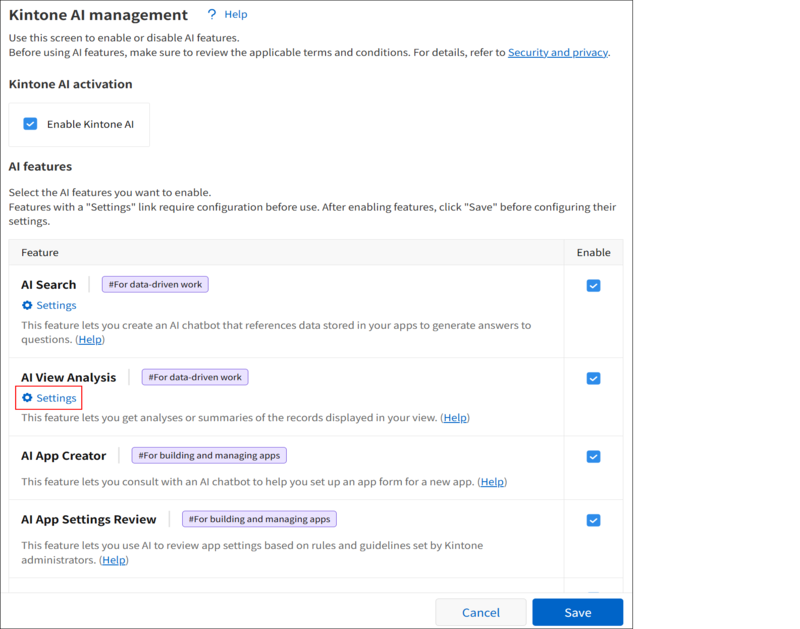Click the data-driven work tag beside AI View Analysis

pyautogui.click(x=195, y=377)
